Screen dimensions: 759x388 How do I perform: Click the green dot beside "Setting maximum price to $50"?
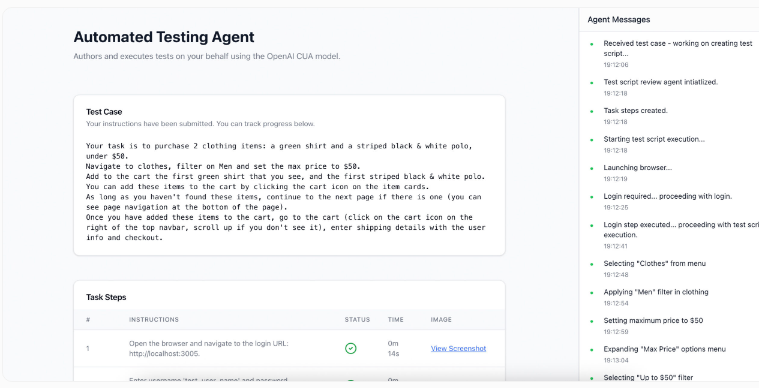592,321
